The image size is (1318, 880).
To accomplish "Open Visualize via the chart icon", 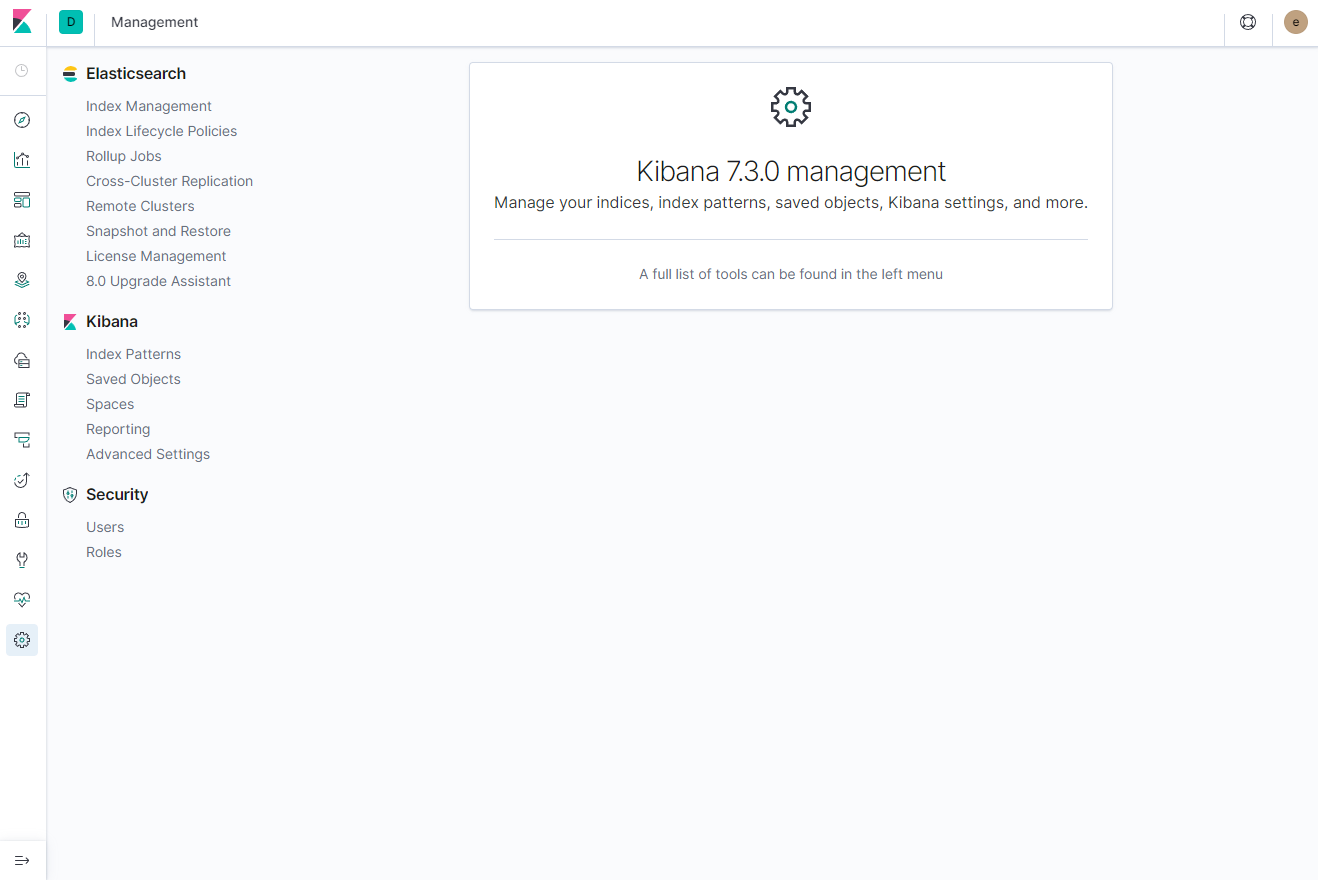I will pyautogui.click(x=22, y=160).
